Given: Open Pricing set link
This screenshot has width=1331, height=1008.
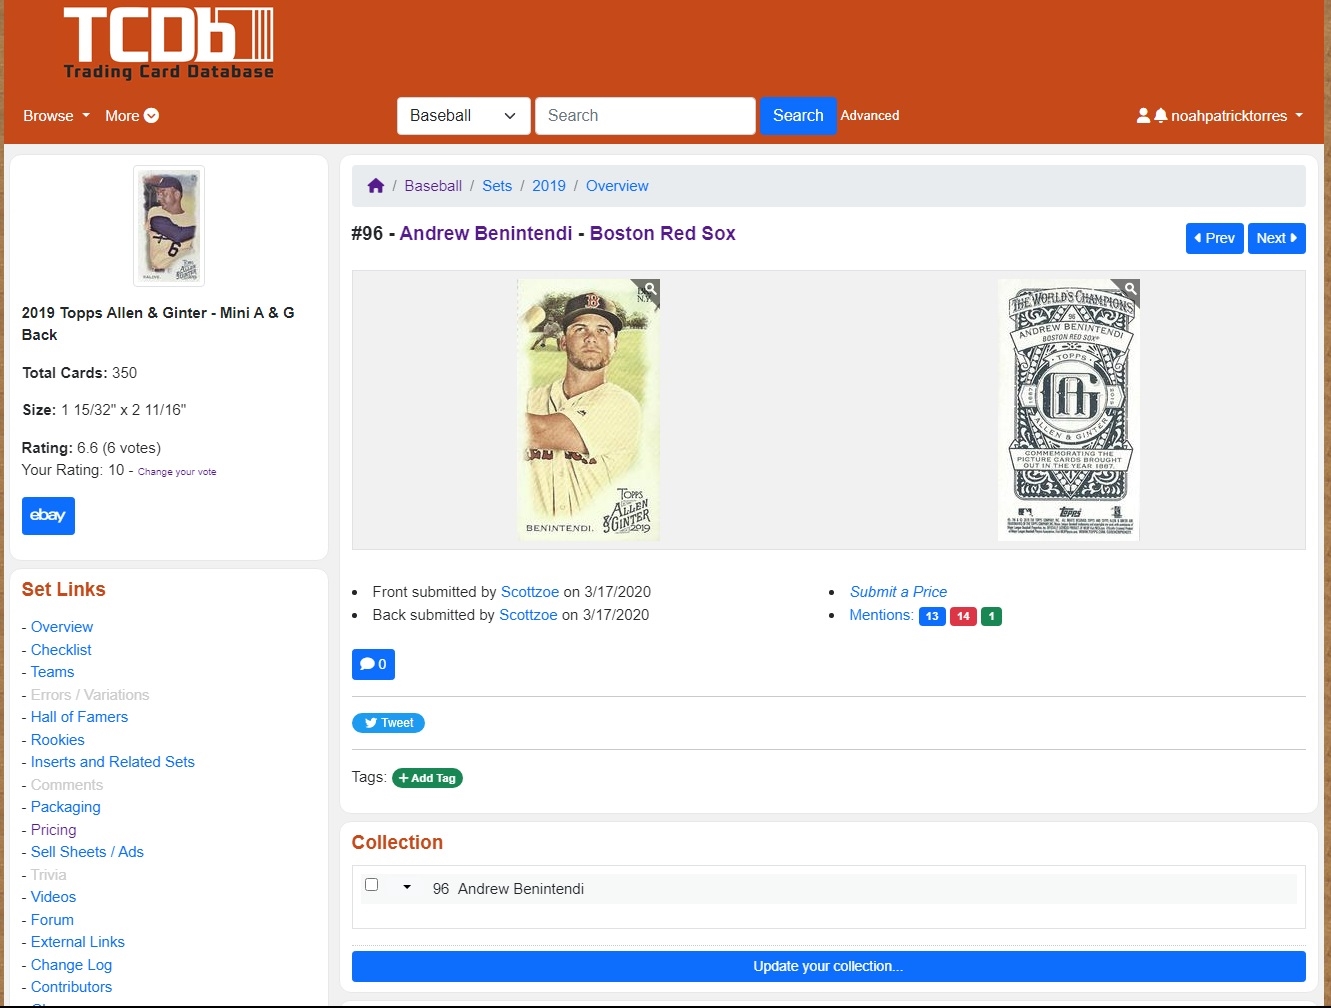Looking at the screenshot, I should (53, 830).
